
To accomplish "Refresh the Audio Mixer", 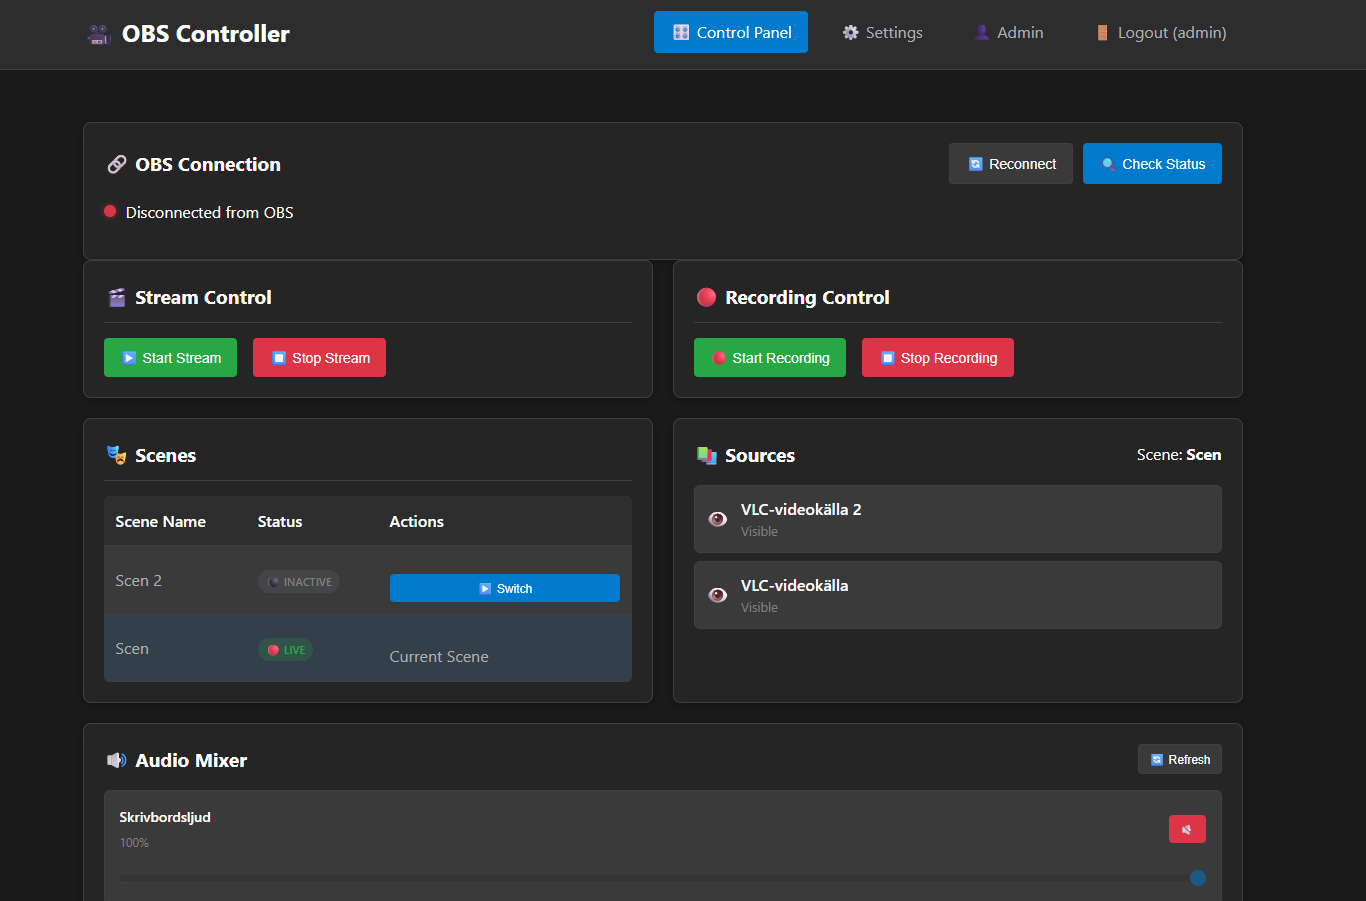I will click(x=1180, y=759).
